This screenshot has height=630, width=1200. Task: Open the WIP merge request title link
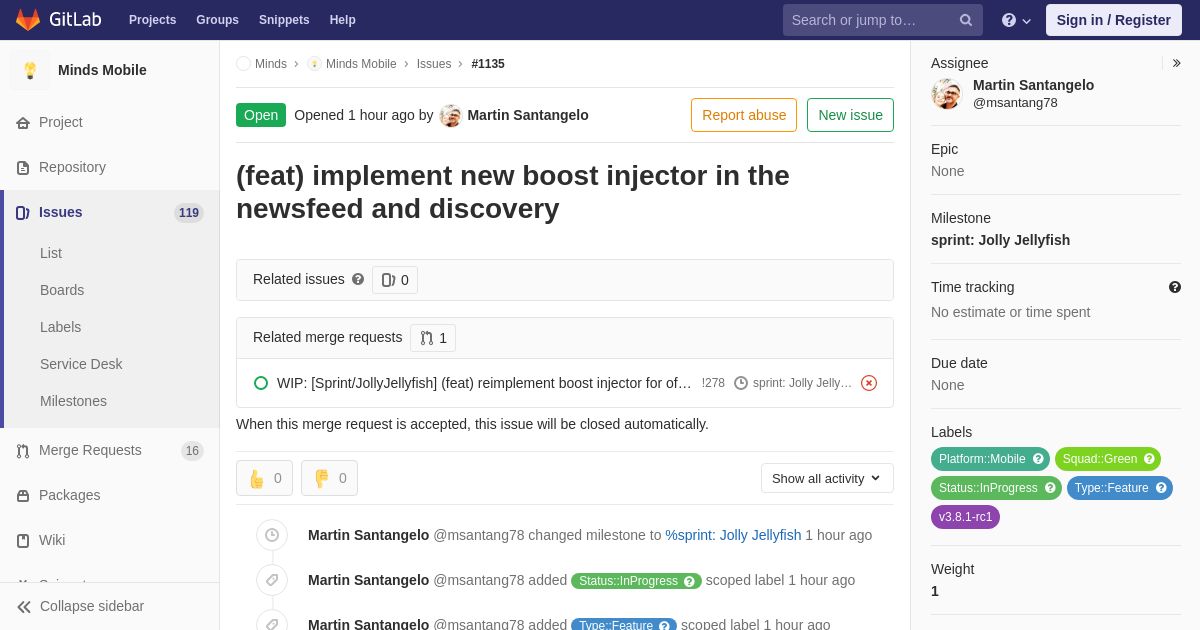[484, 383]
